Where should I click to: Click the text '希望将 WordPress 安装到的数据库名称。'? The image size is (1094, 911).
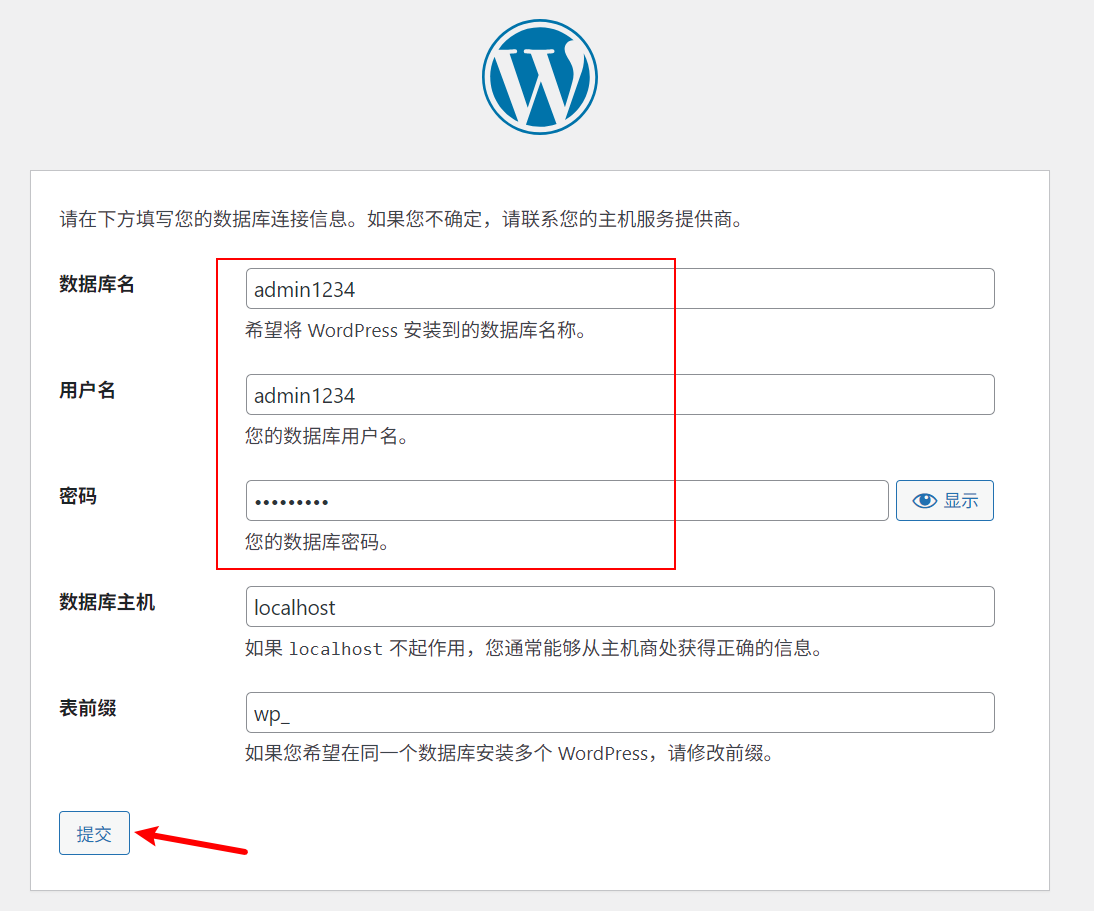click(x=417, y=331)
